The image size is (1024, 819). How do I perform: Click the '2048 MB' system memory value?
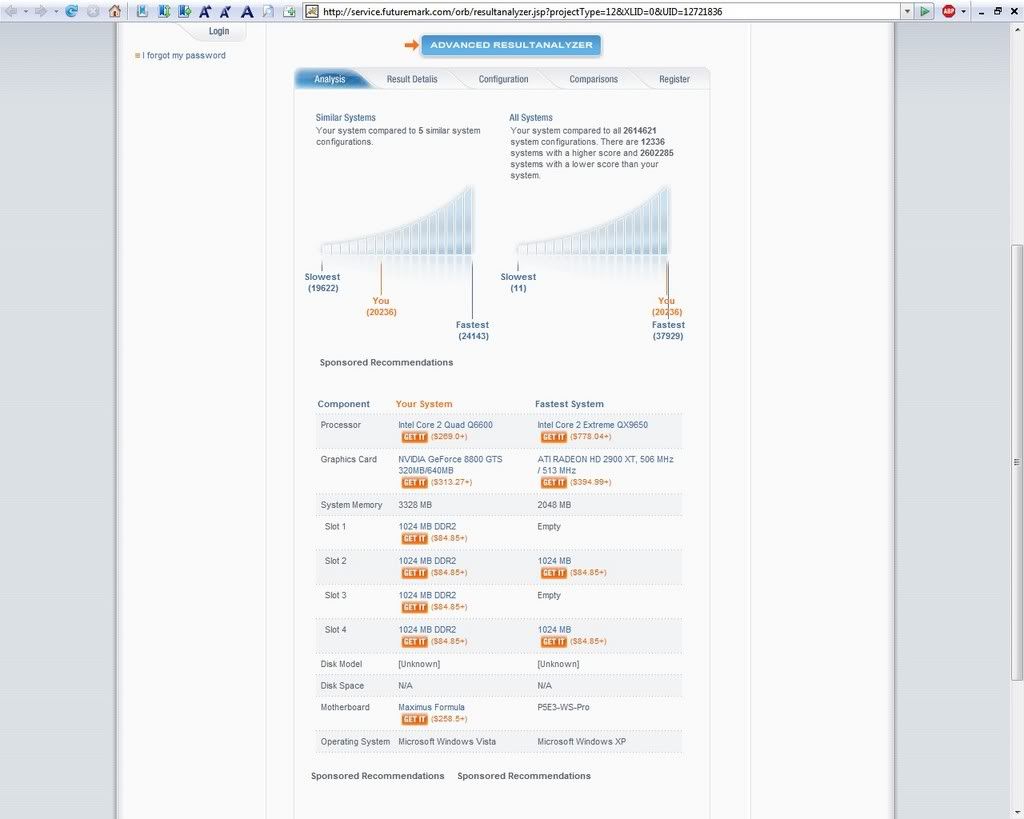coord(554,505)
